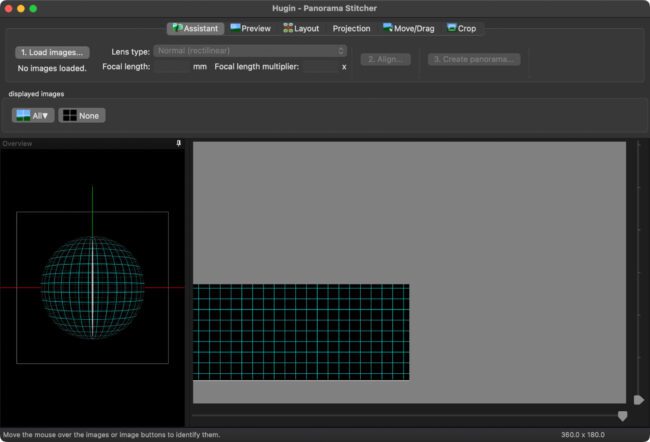Click the Focal length multiplier field

click(x=320, y=66)
